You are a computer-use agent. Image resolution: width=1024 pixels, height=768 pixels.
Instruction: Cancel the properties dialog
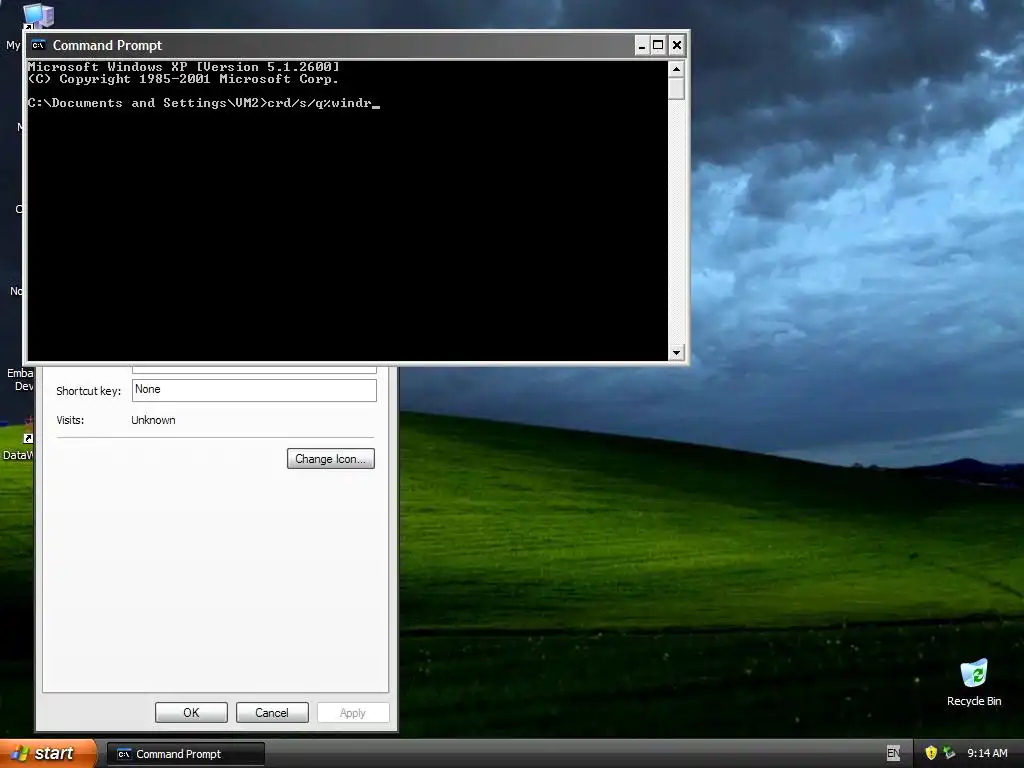[x=272, y=712]
